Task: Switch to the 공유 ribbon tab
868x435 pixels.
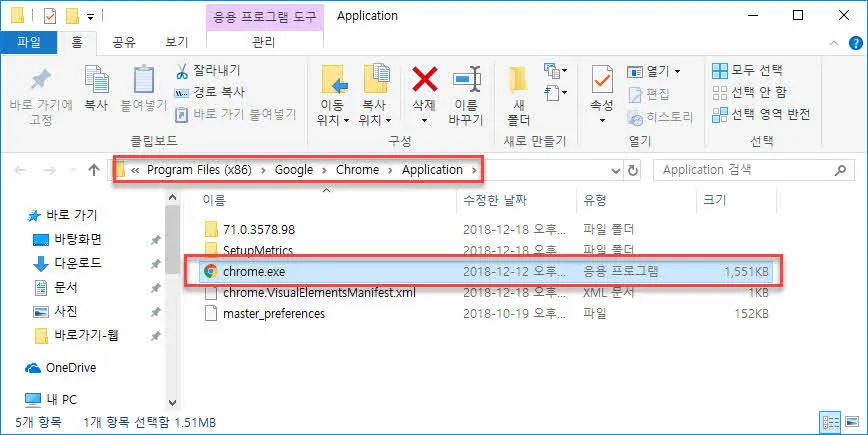Action: [x=125, y=42]
